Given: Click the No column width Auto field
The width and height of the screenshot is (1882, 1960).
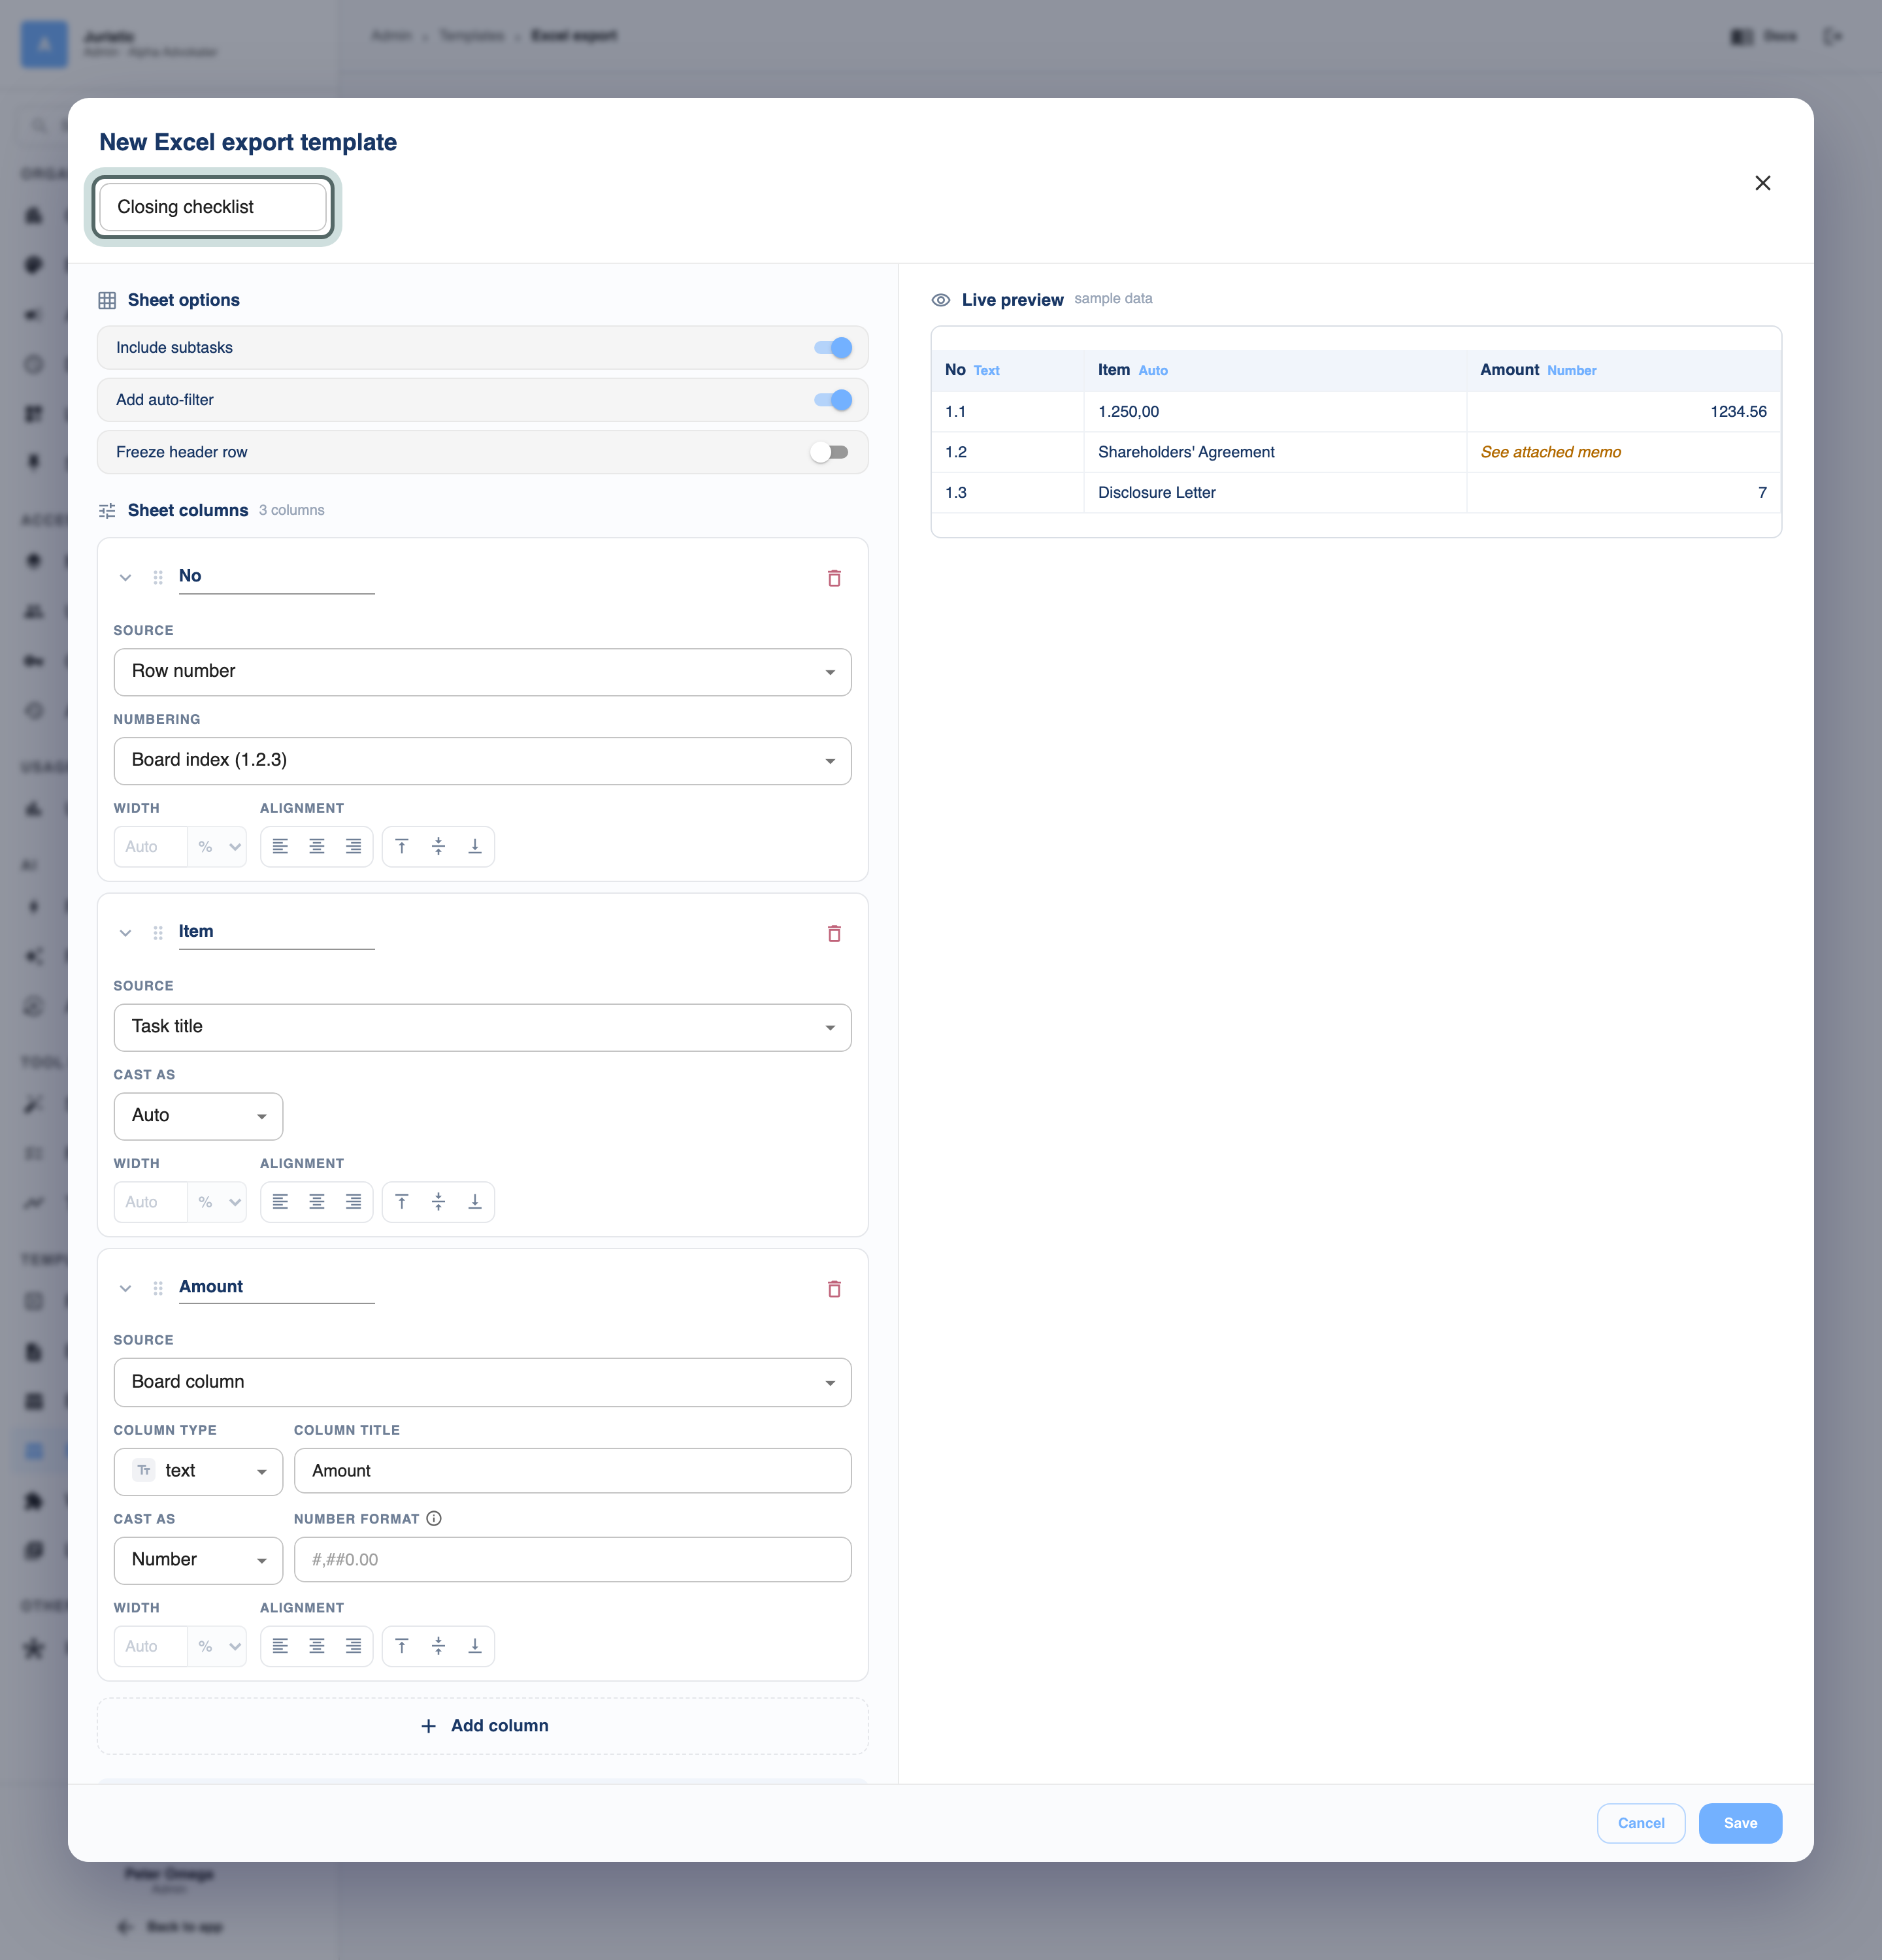Looking at the screenshot, I should 150,846.
